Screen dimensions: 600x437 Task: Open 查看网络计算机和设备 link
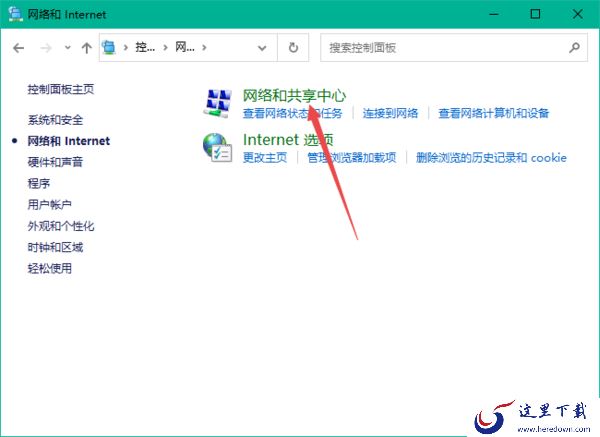[493, 113]
